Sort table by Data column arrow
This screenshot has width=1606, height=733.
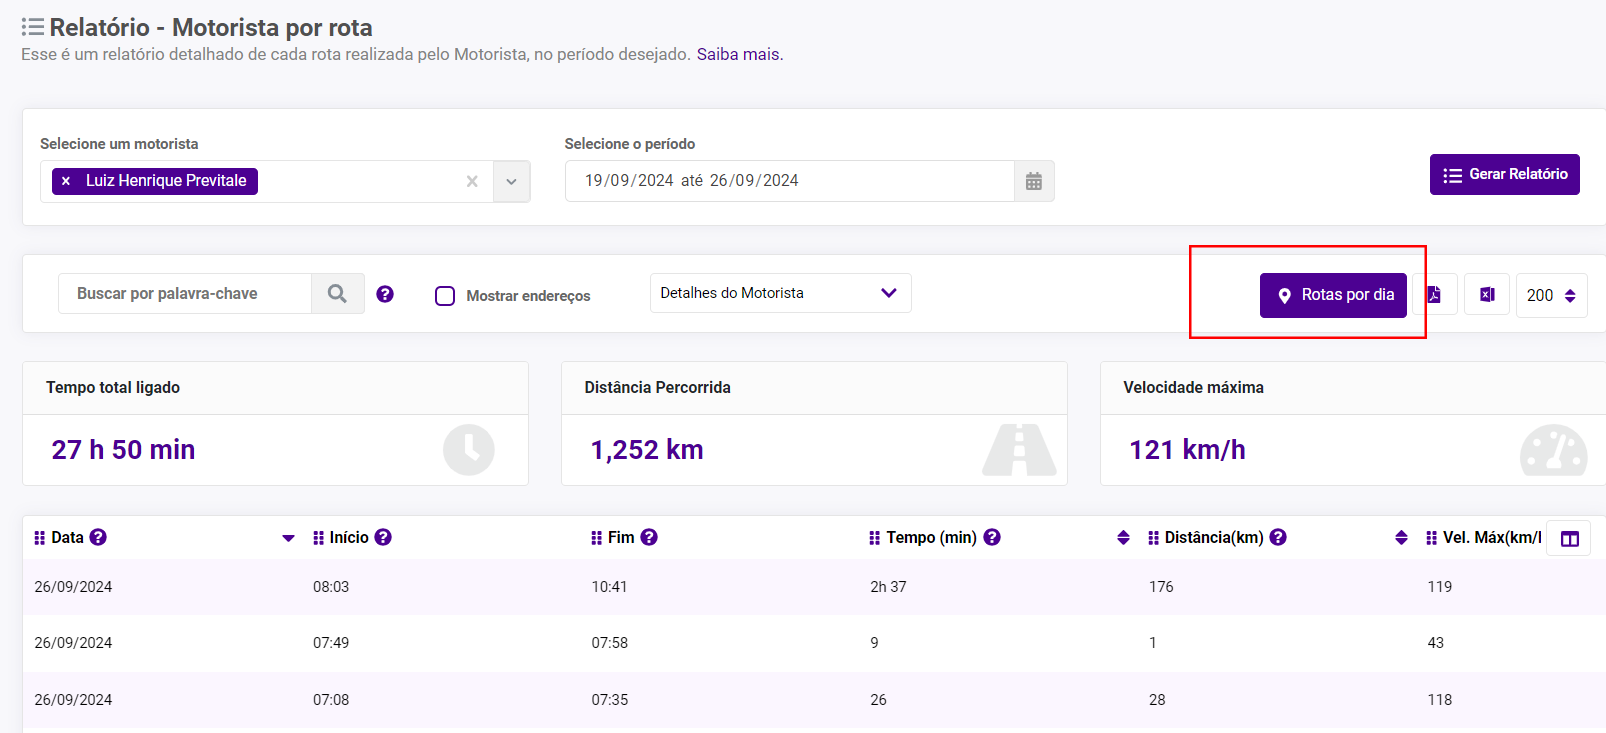tap(288, 538)
